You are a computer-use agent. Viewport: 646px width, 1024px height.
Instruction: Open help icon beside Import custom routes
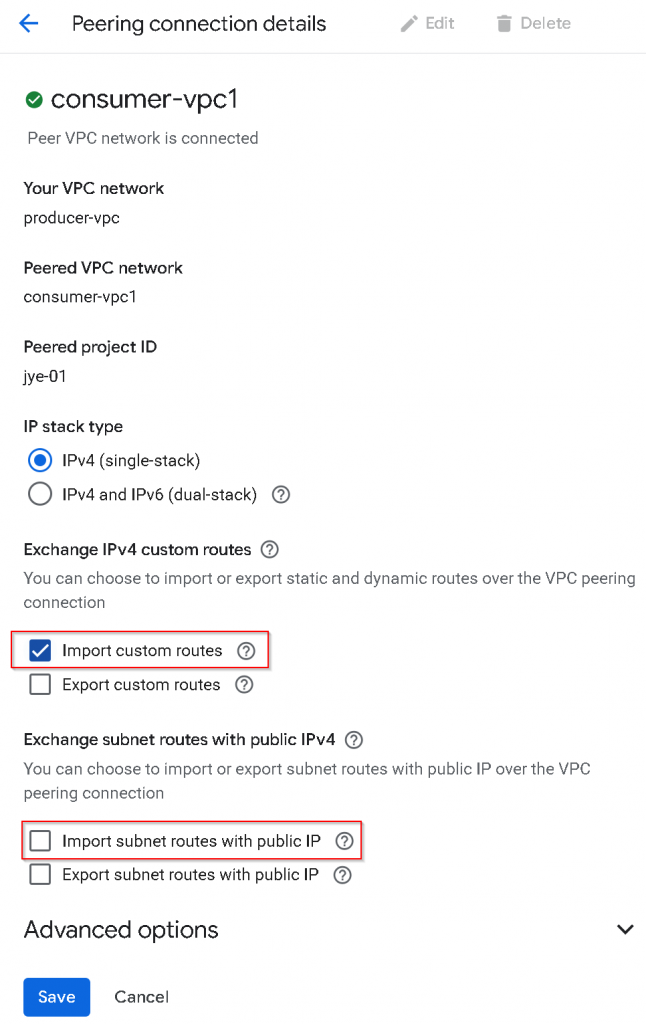tap(246, 651)
